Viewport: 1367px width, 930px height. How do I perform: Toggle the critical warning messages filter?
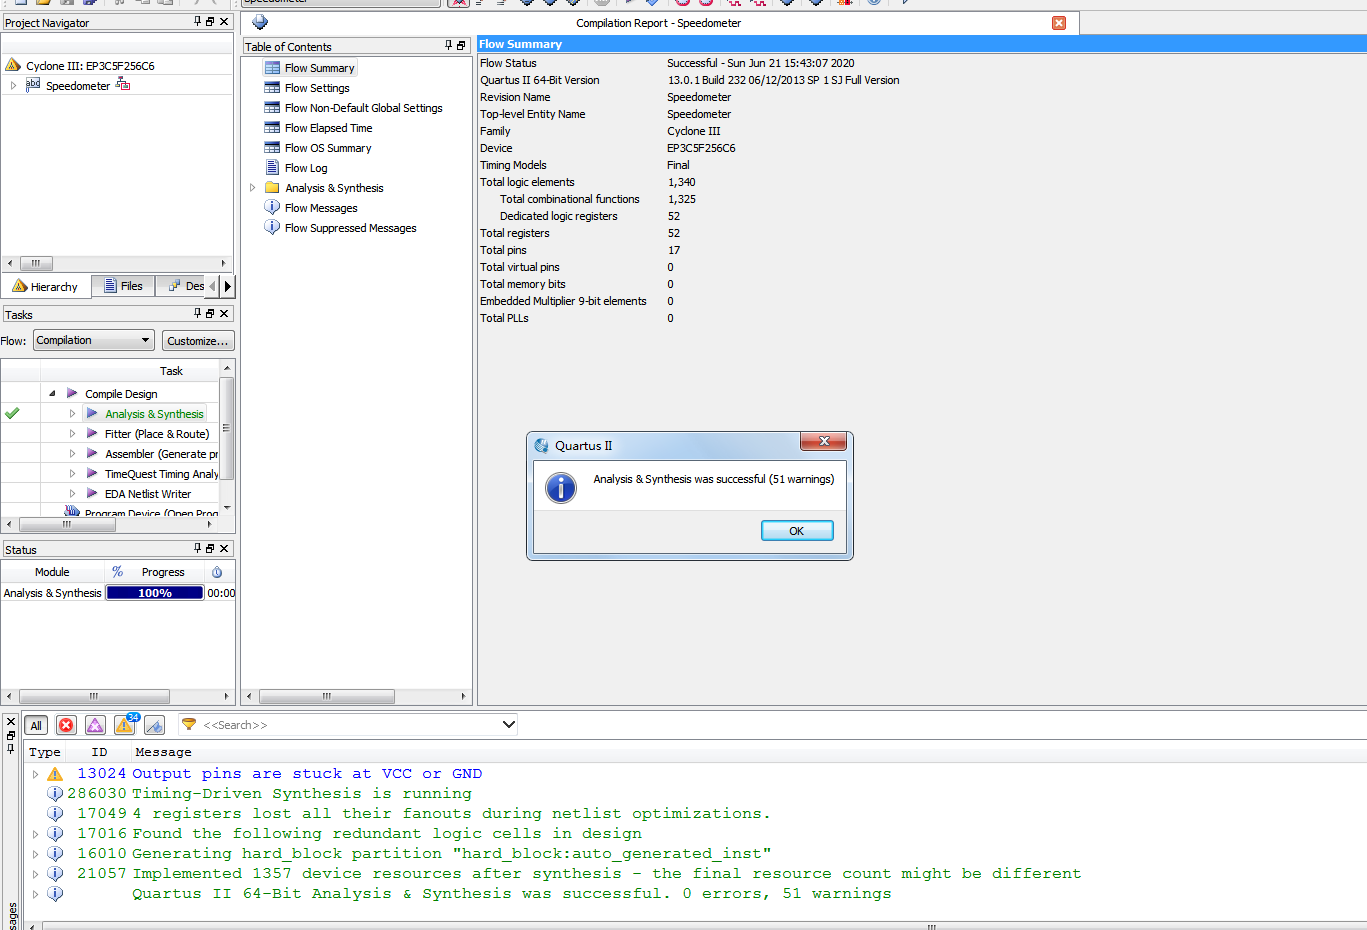coord(95,725)
